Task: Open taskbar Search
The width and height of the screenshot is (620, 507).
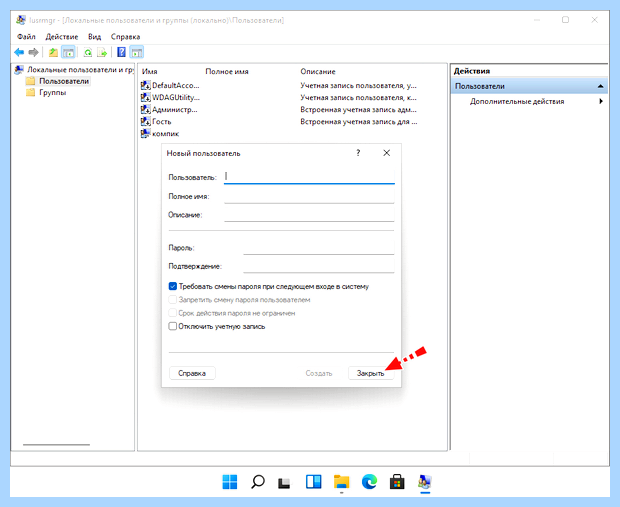Action: pos(258,482)
